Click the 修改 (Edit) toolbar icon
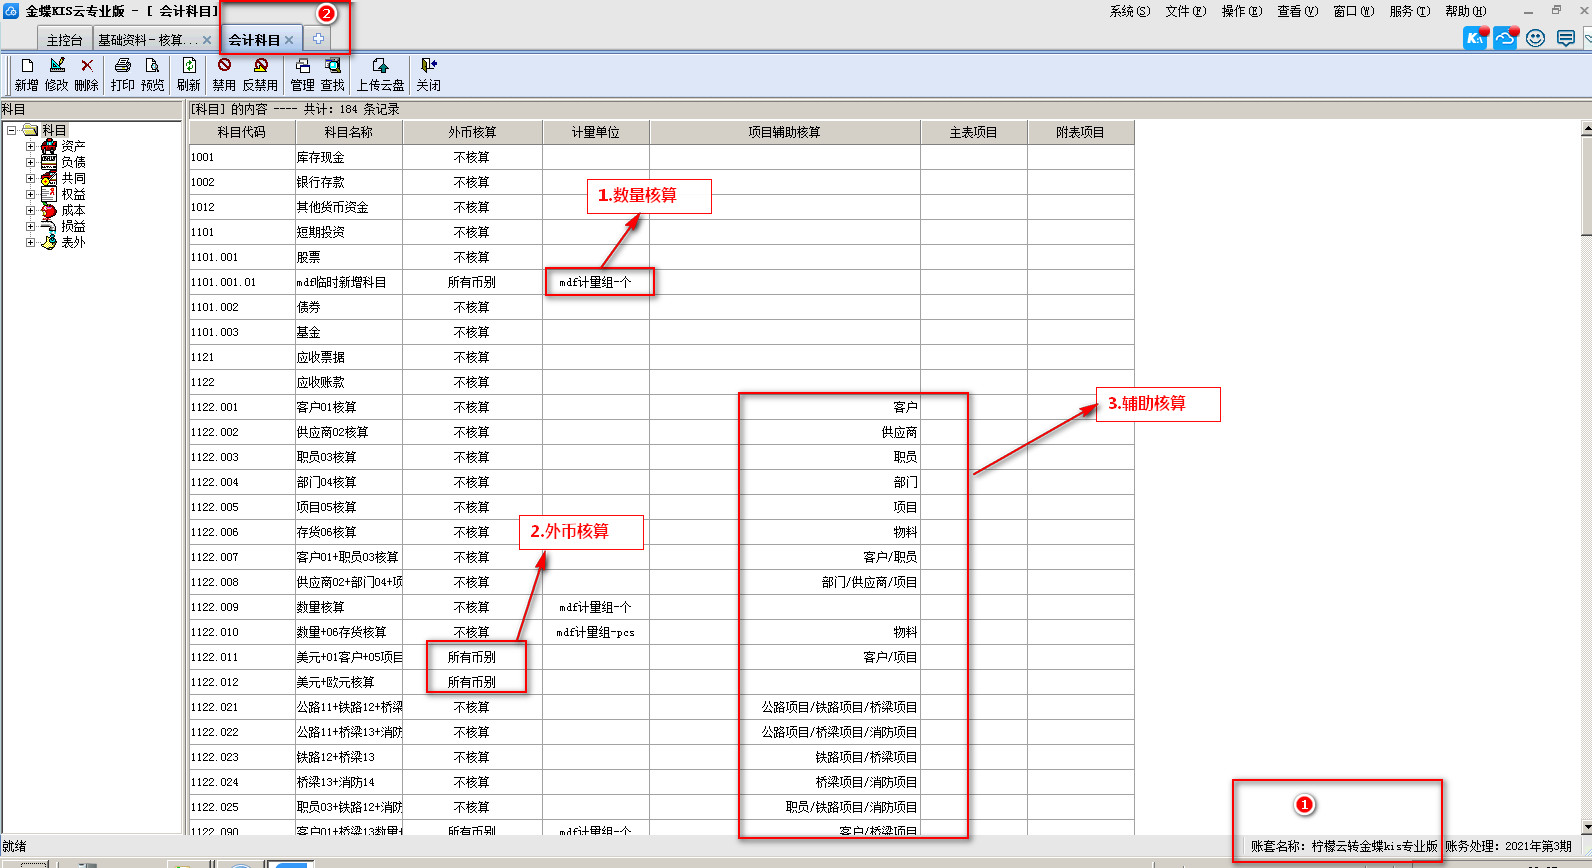 (57, 66)
